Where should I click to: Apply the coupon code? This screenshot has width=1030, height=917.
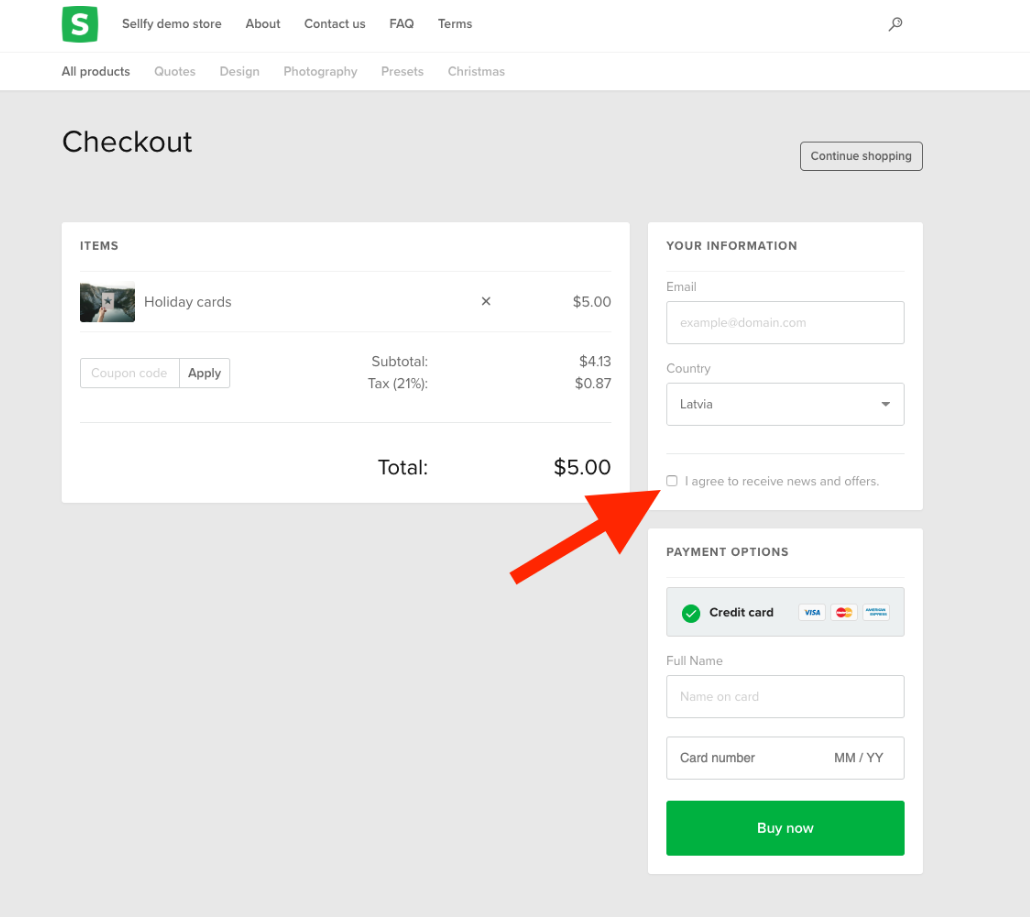[204, 373]
